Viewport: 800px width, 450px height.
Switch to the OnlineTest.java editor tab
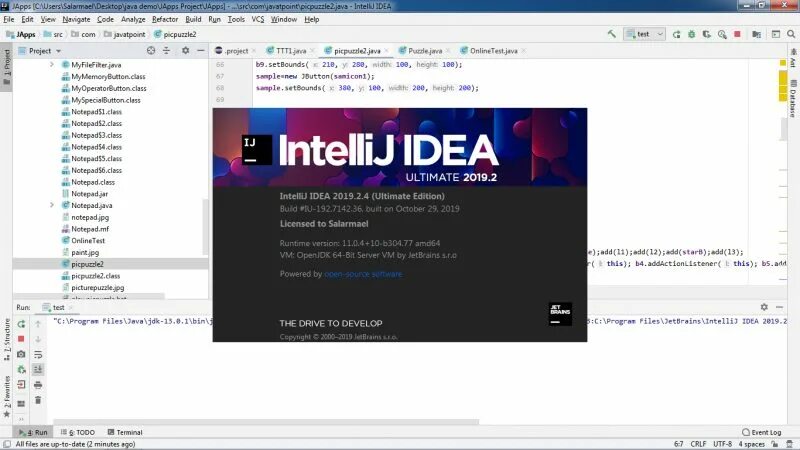(x=493, y=51)
